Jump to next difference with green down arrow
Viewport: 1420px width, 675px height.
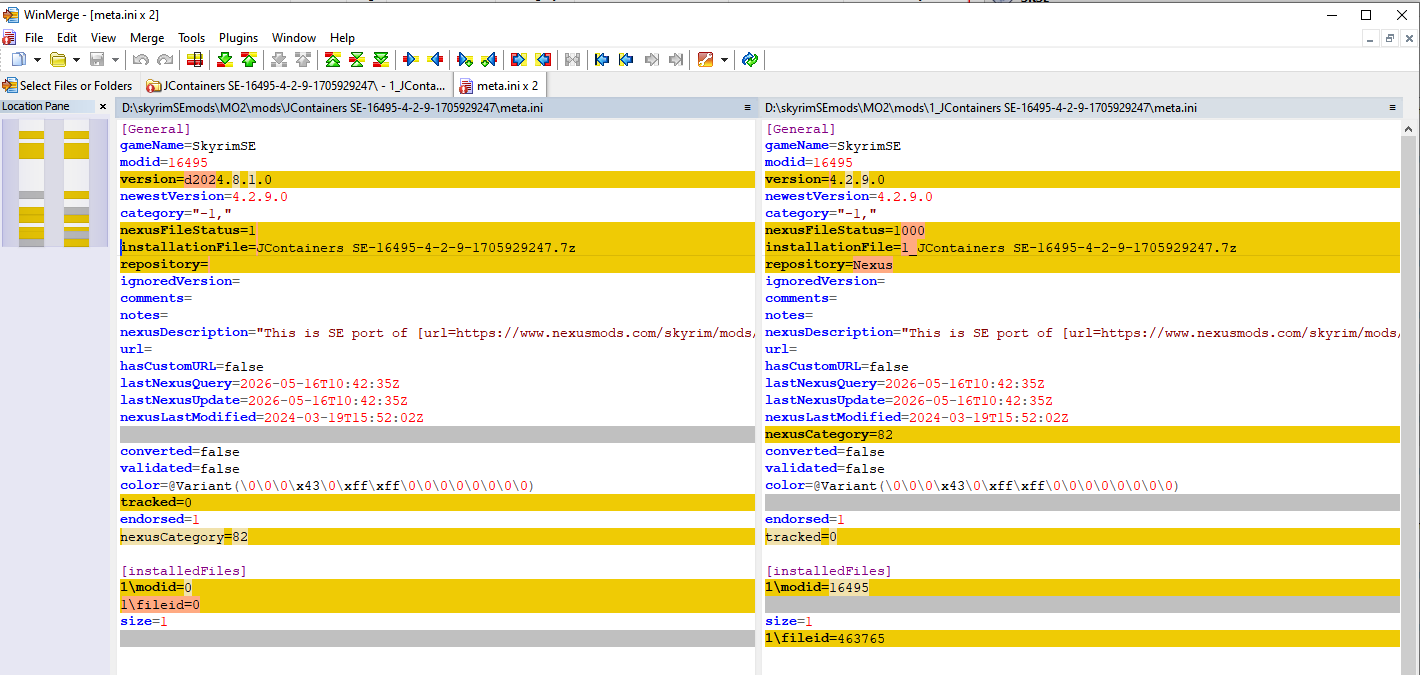coord(225,60)
